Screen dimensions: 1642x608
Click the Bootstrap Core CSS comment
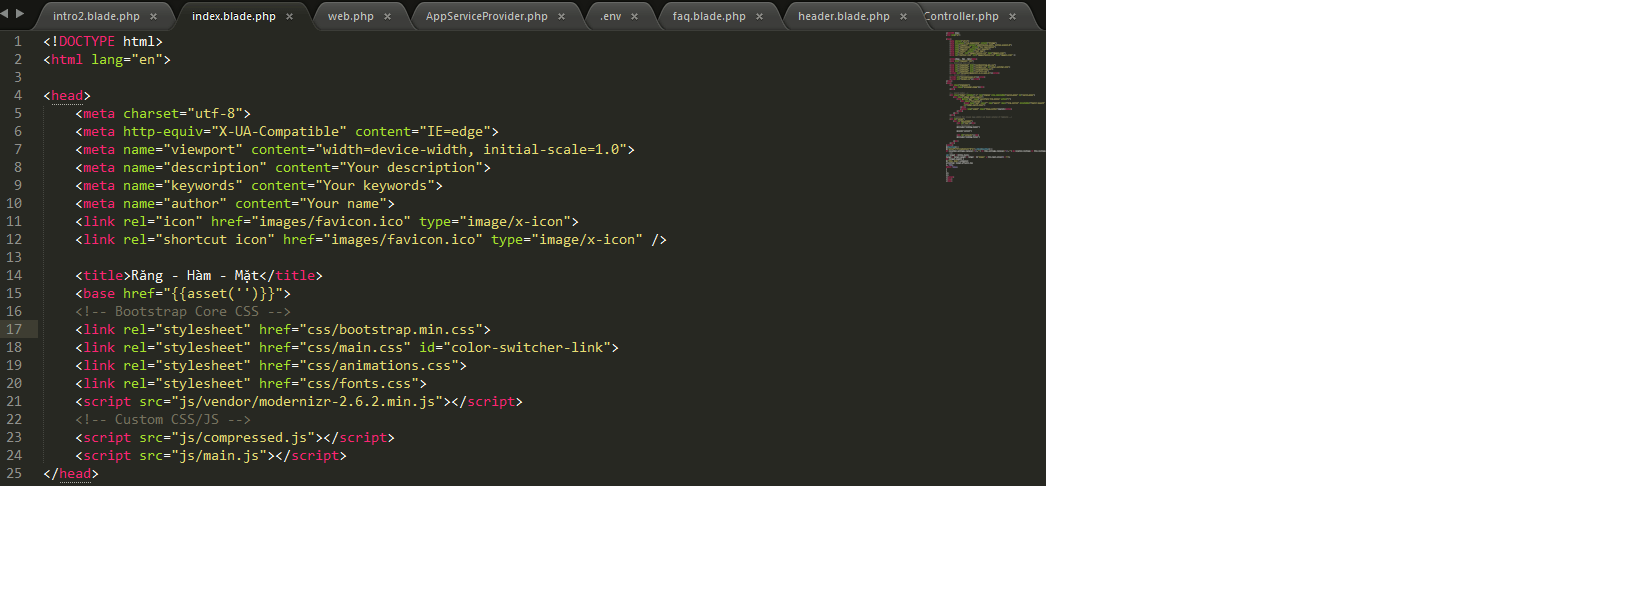pyautogui.click(x=183, y=311)
